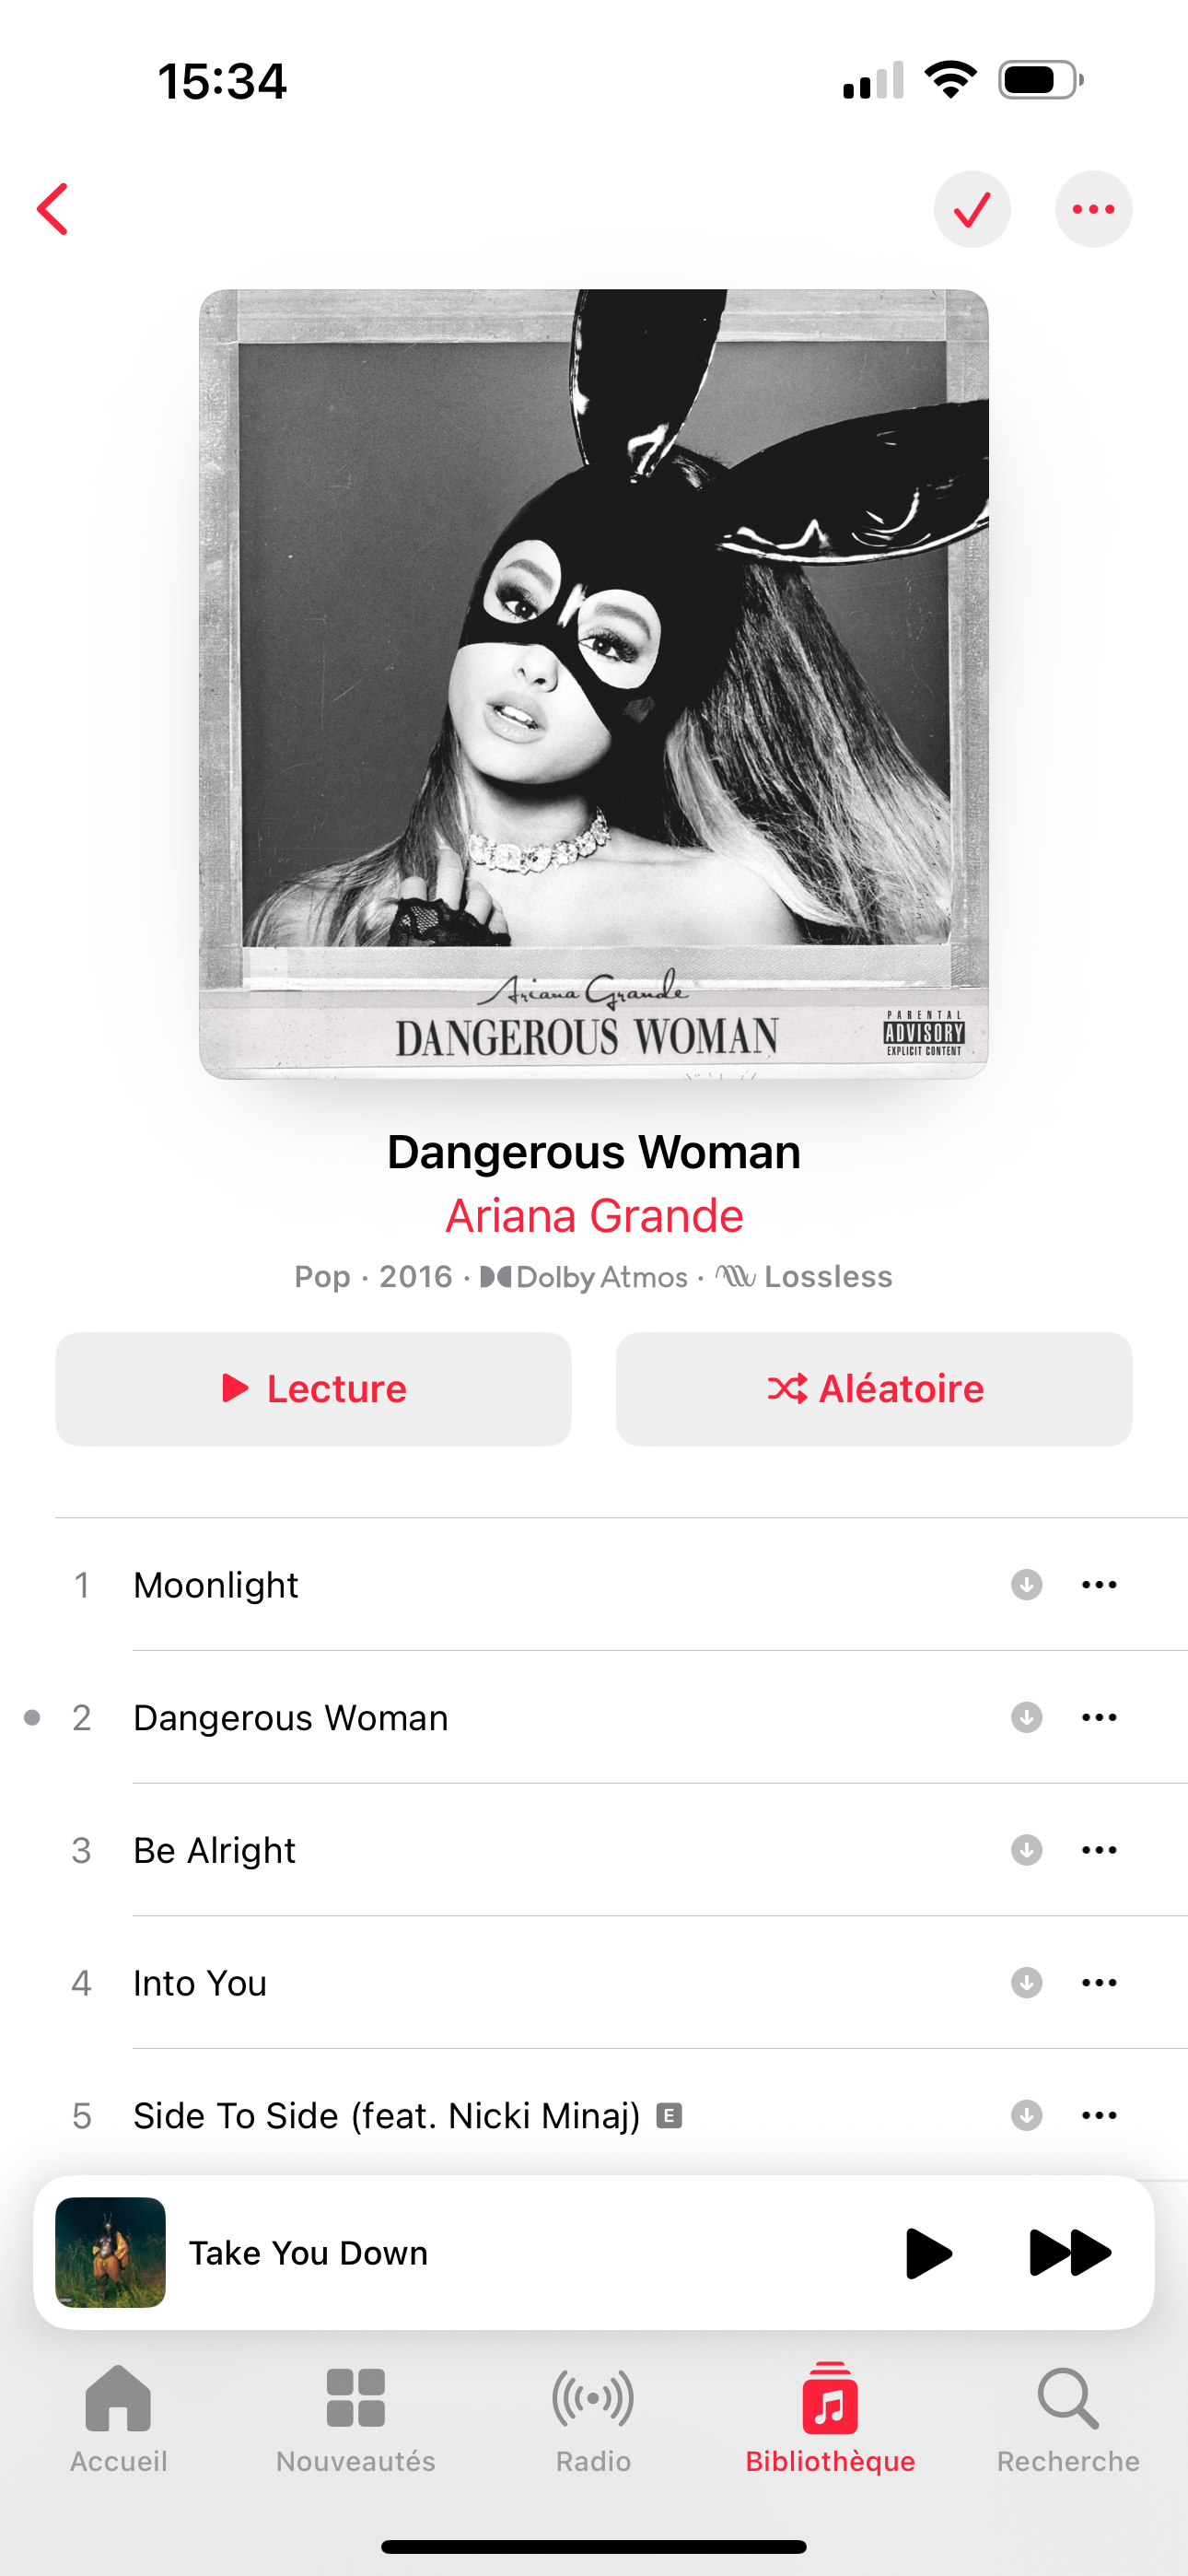This screenshot has height=2576, width=1188.
Task: Download the Moonlight track
Action: (x=1026, y=1585)
